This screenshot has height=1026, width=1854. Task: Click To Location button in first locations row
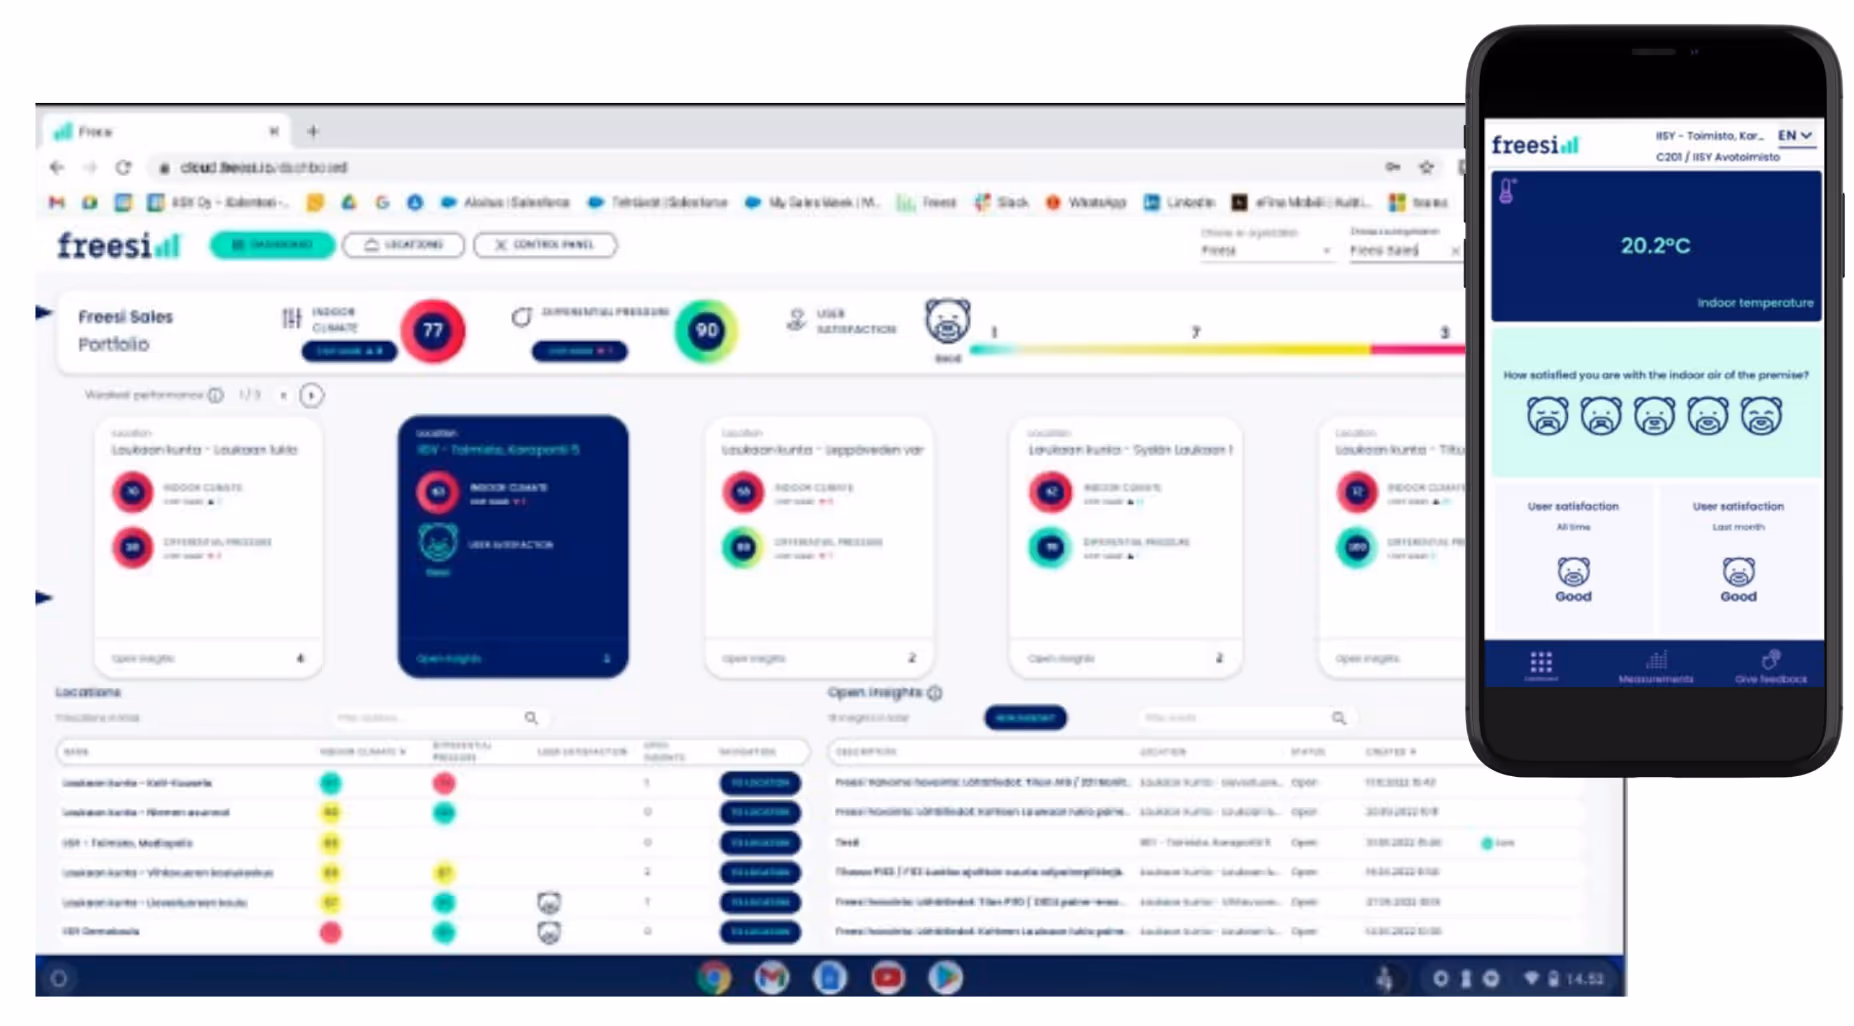pyautogui.click(x=760, y=783)
